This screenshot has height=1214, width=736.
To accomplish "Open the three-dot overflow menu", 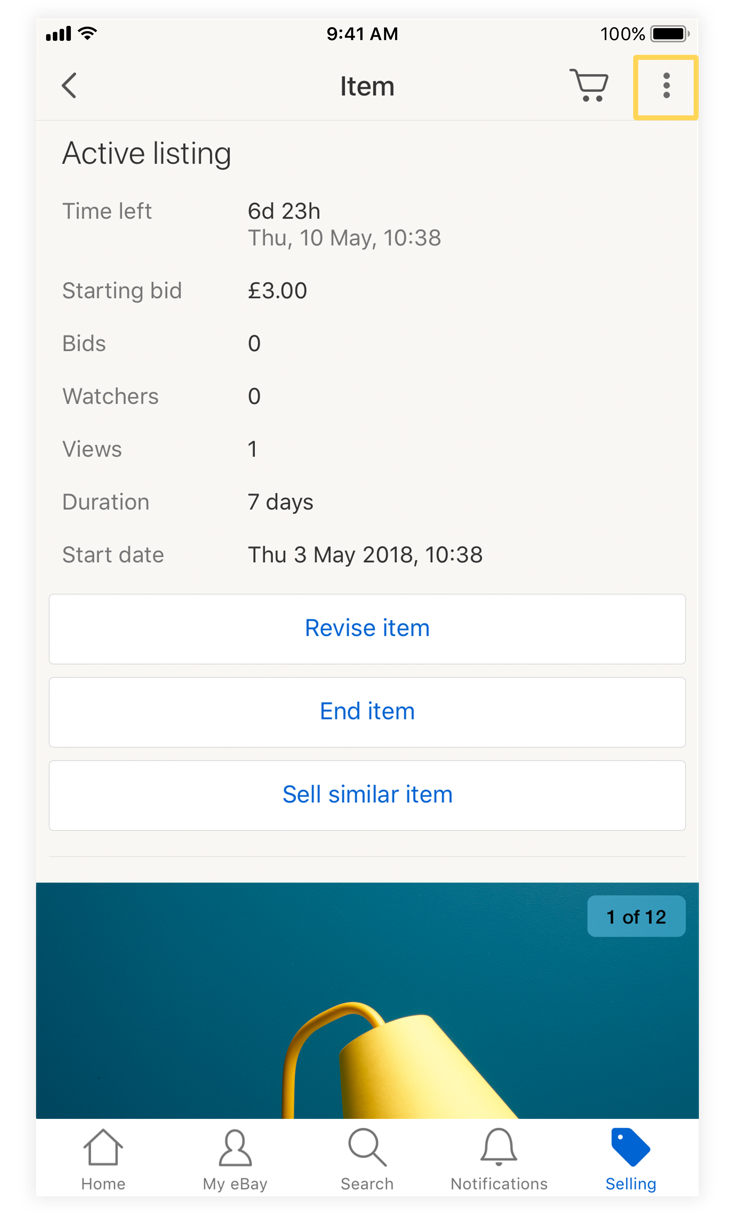I will coord(666,87).
